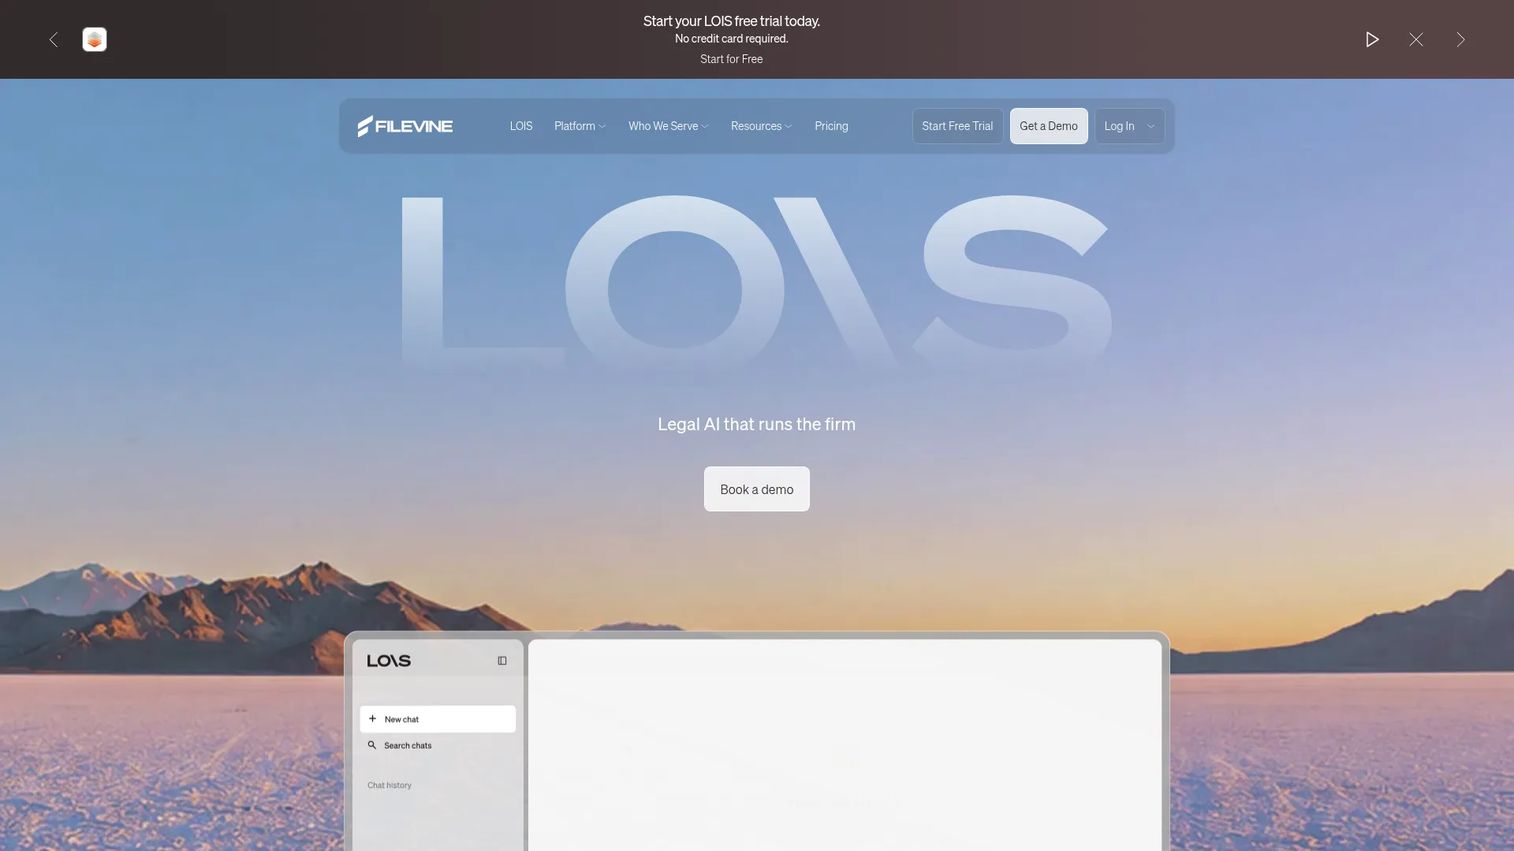
Task: Start a New chat in LOIS
Action: click(438, 719)
